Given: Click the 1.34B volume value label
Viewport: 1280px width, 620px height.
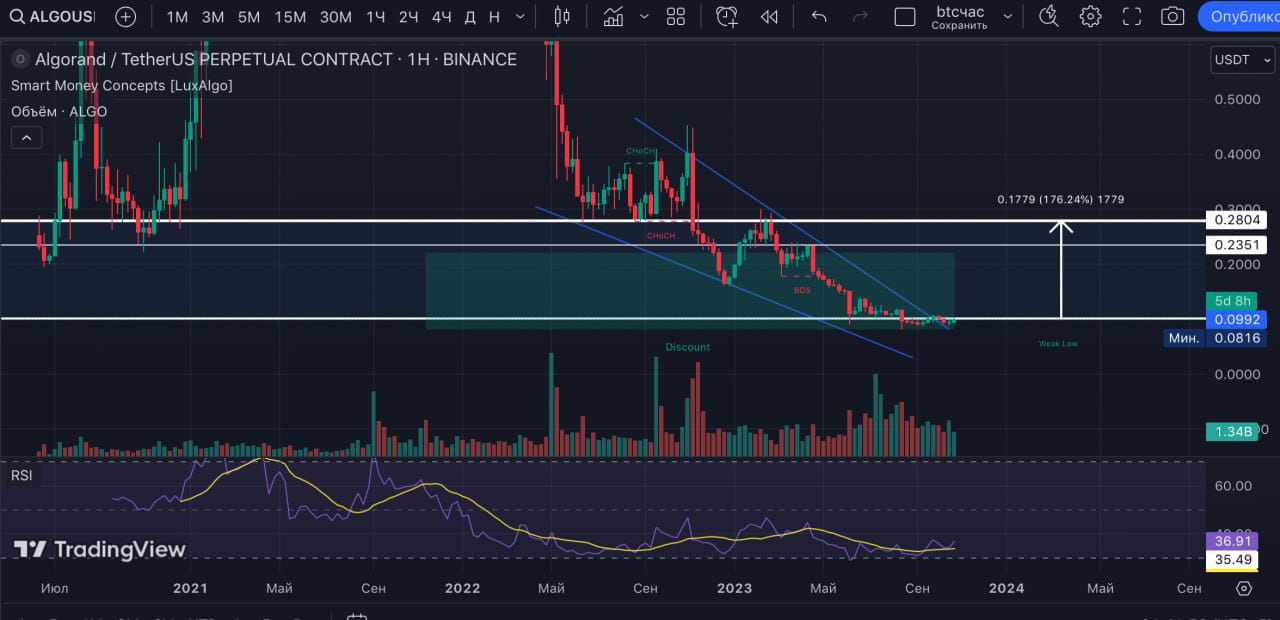Looking at the screenshot, I should pyautogui.click(x=1234, y=432).
